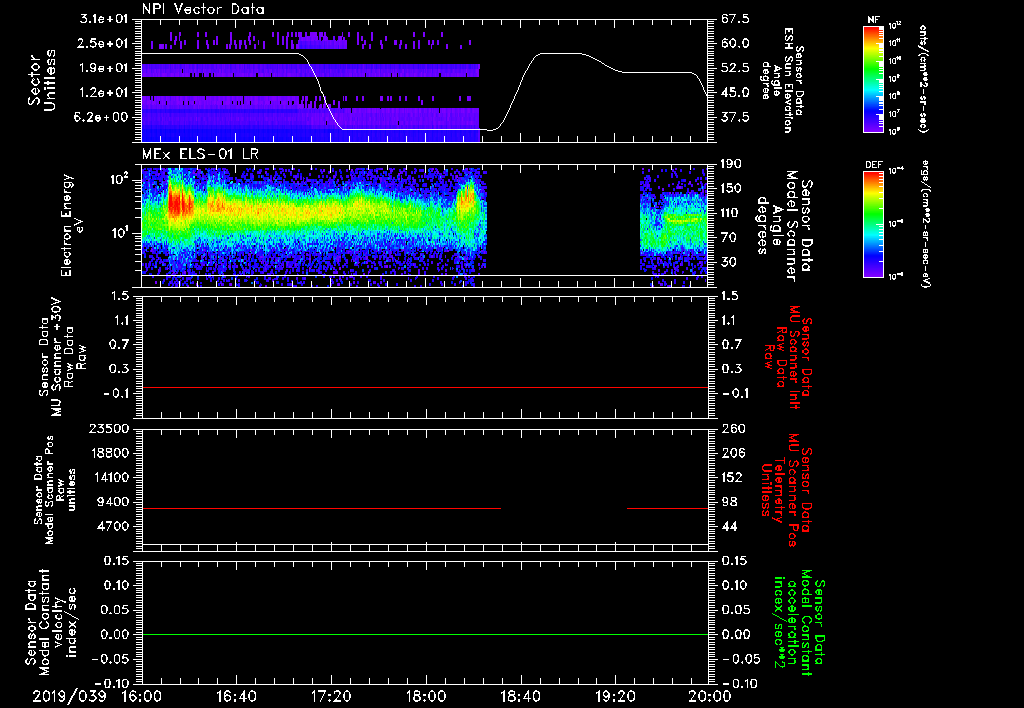This screenshot has height=708, width=1024.
Task: Click the "16:00" time tick label
Action: (142, 696)
